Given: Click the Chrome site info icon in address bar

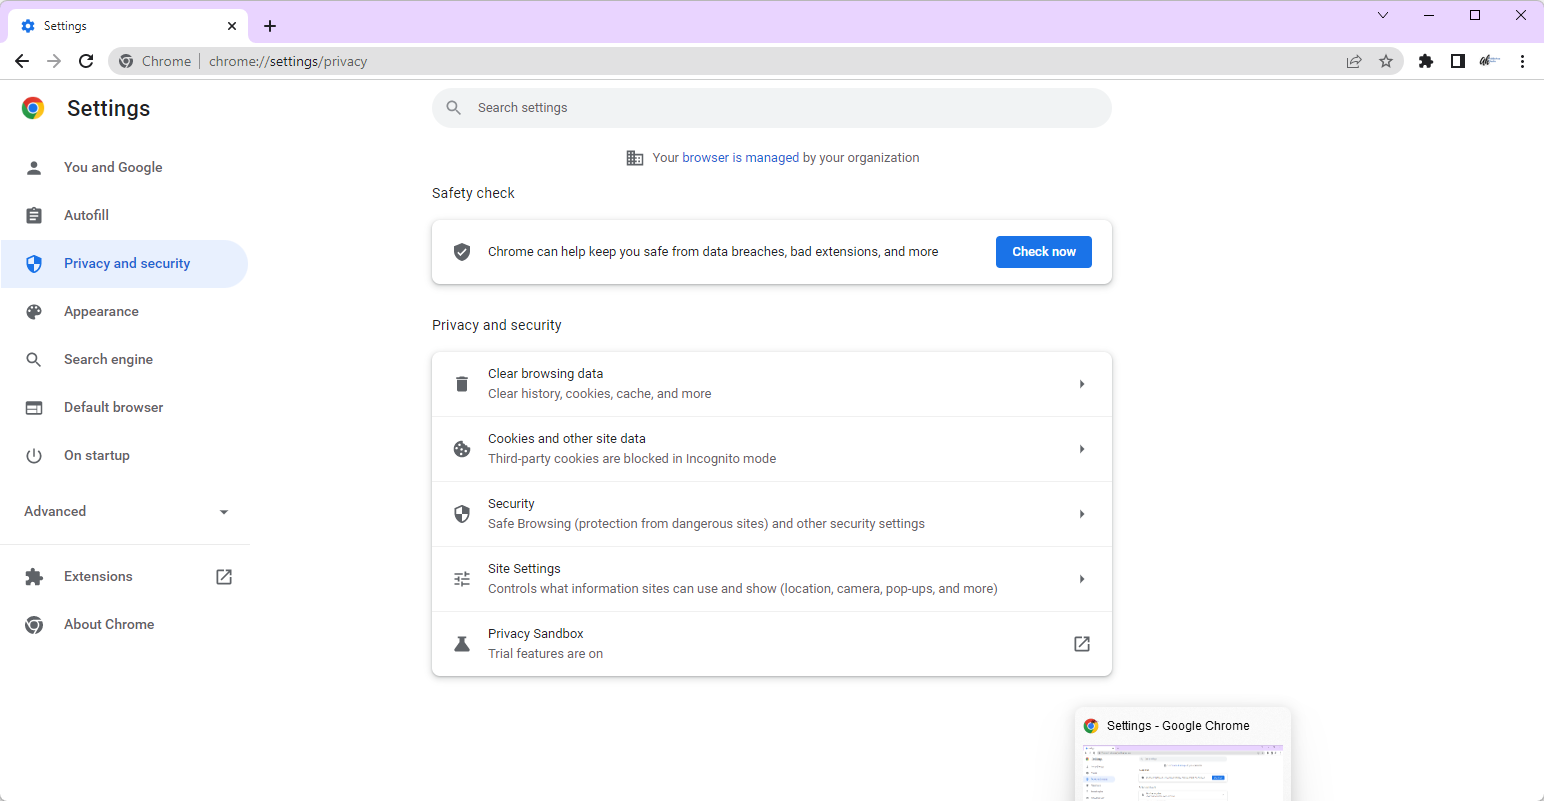Looking at the screenshot, I should click(x=126, y=61).
